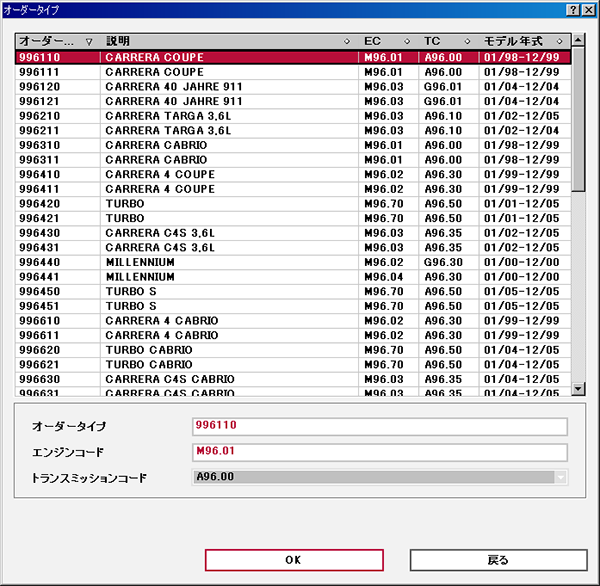Sort by モデル年式 column header
The width and height of the screenshot is (600, 586).
pos(525,41)
